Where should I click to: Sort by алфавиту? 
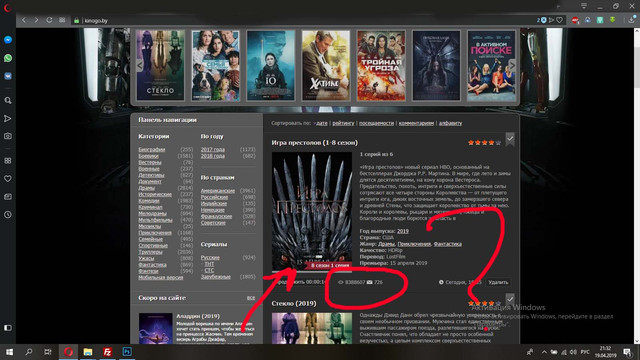pos(450,123)
